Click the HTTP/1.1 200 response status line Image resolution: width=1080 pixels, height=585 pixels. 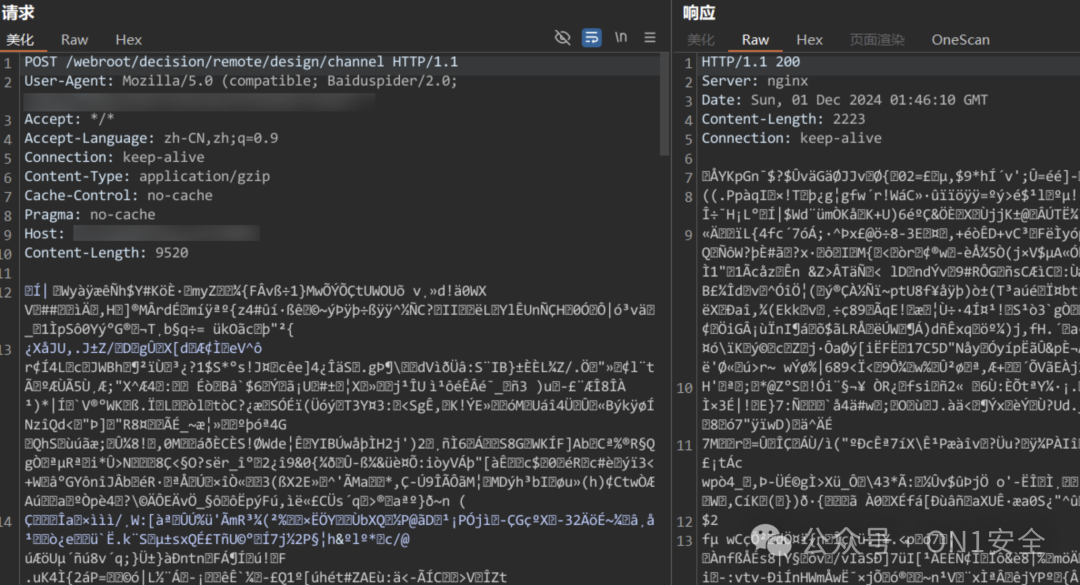coord(751,62)
